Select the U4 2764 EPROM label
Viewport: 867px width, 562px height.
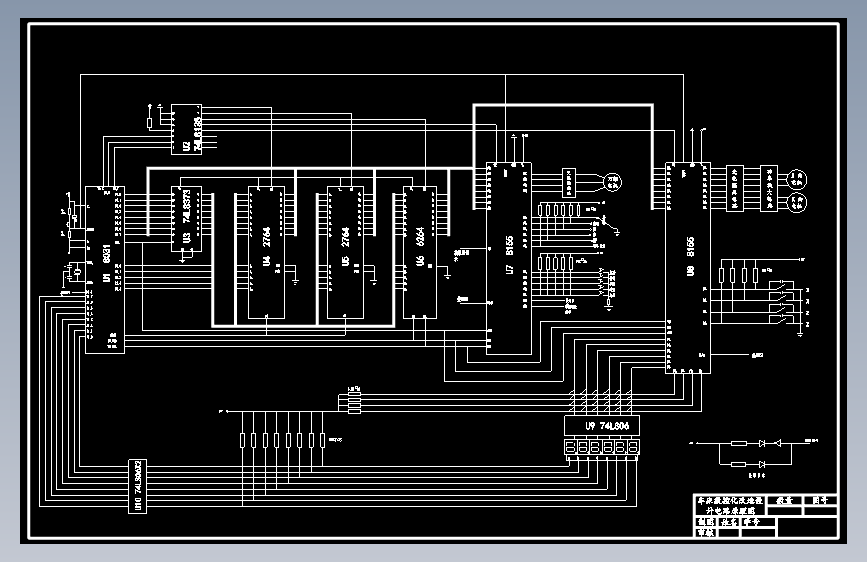click(x=266, y=246)
